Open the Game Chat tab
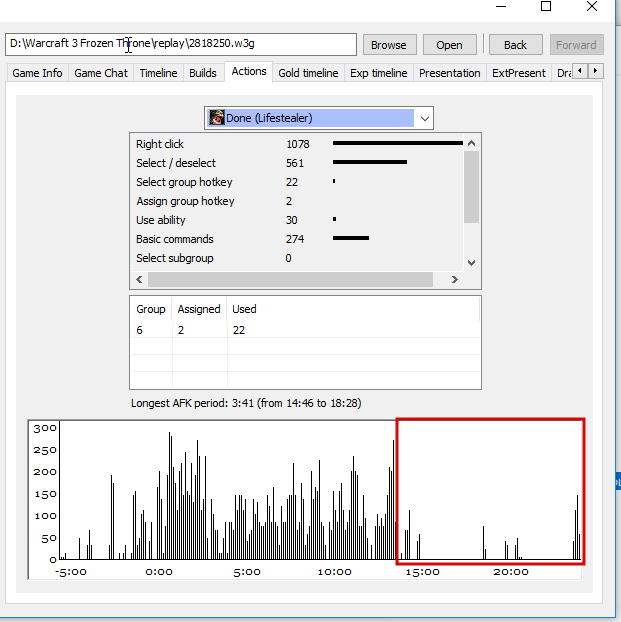 click(x=101, y=73)
